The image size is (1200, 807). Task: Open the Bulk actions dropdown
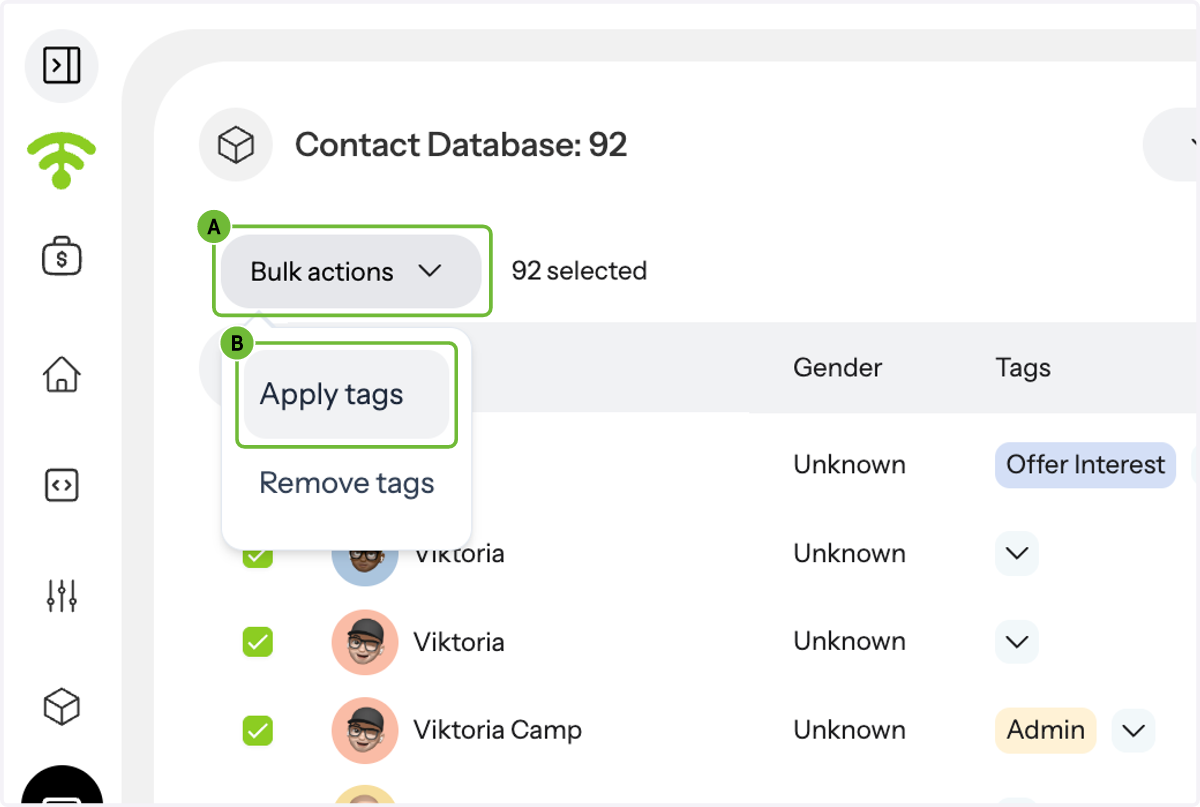tap(351, 271)
